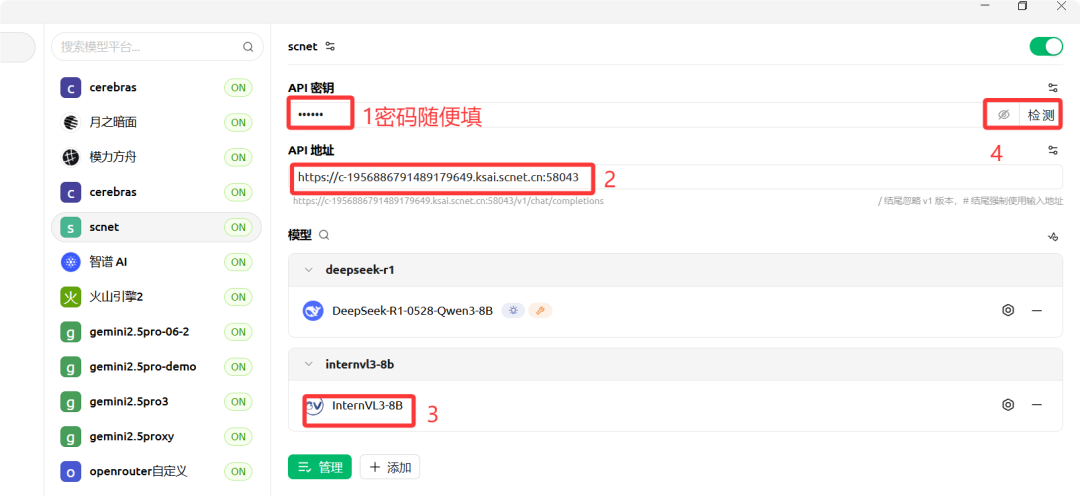Select the 火山引擎2 provider
The image size is (1080, 496).
tap(156, 297)
